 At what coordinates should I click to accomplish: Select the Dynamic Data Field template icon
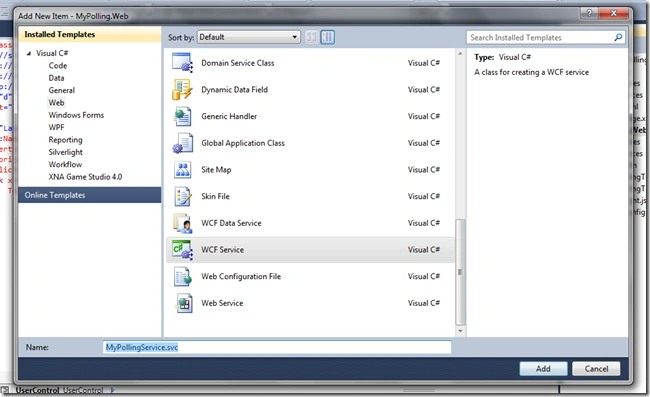coord(182,90)
